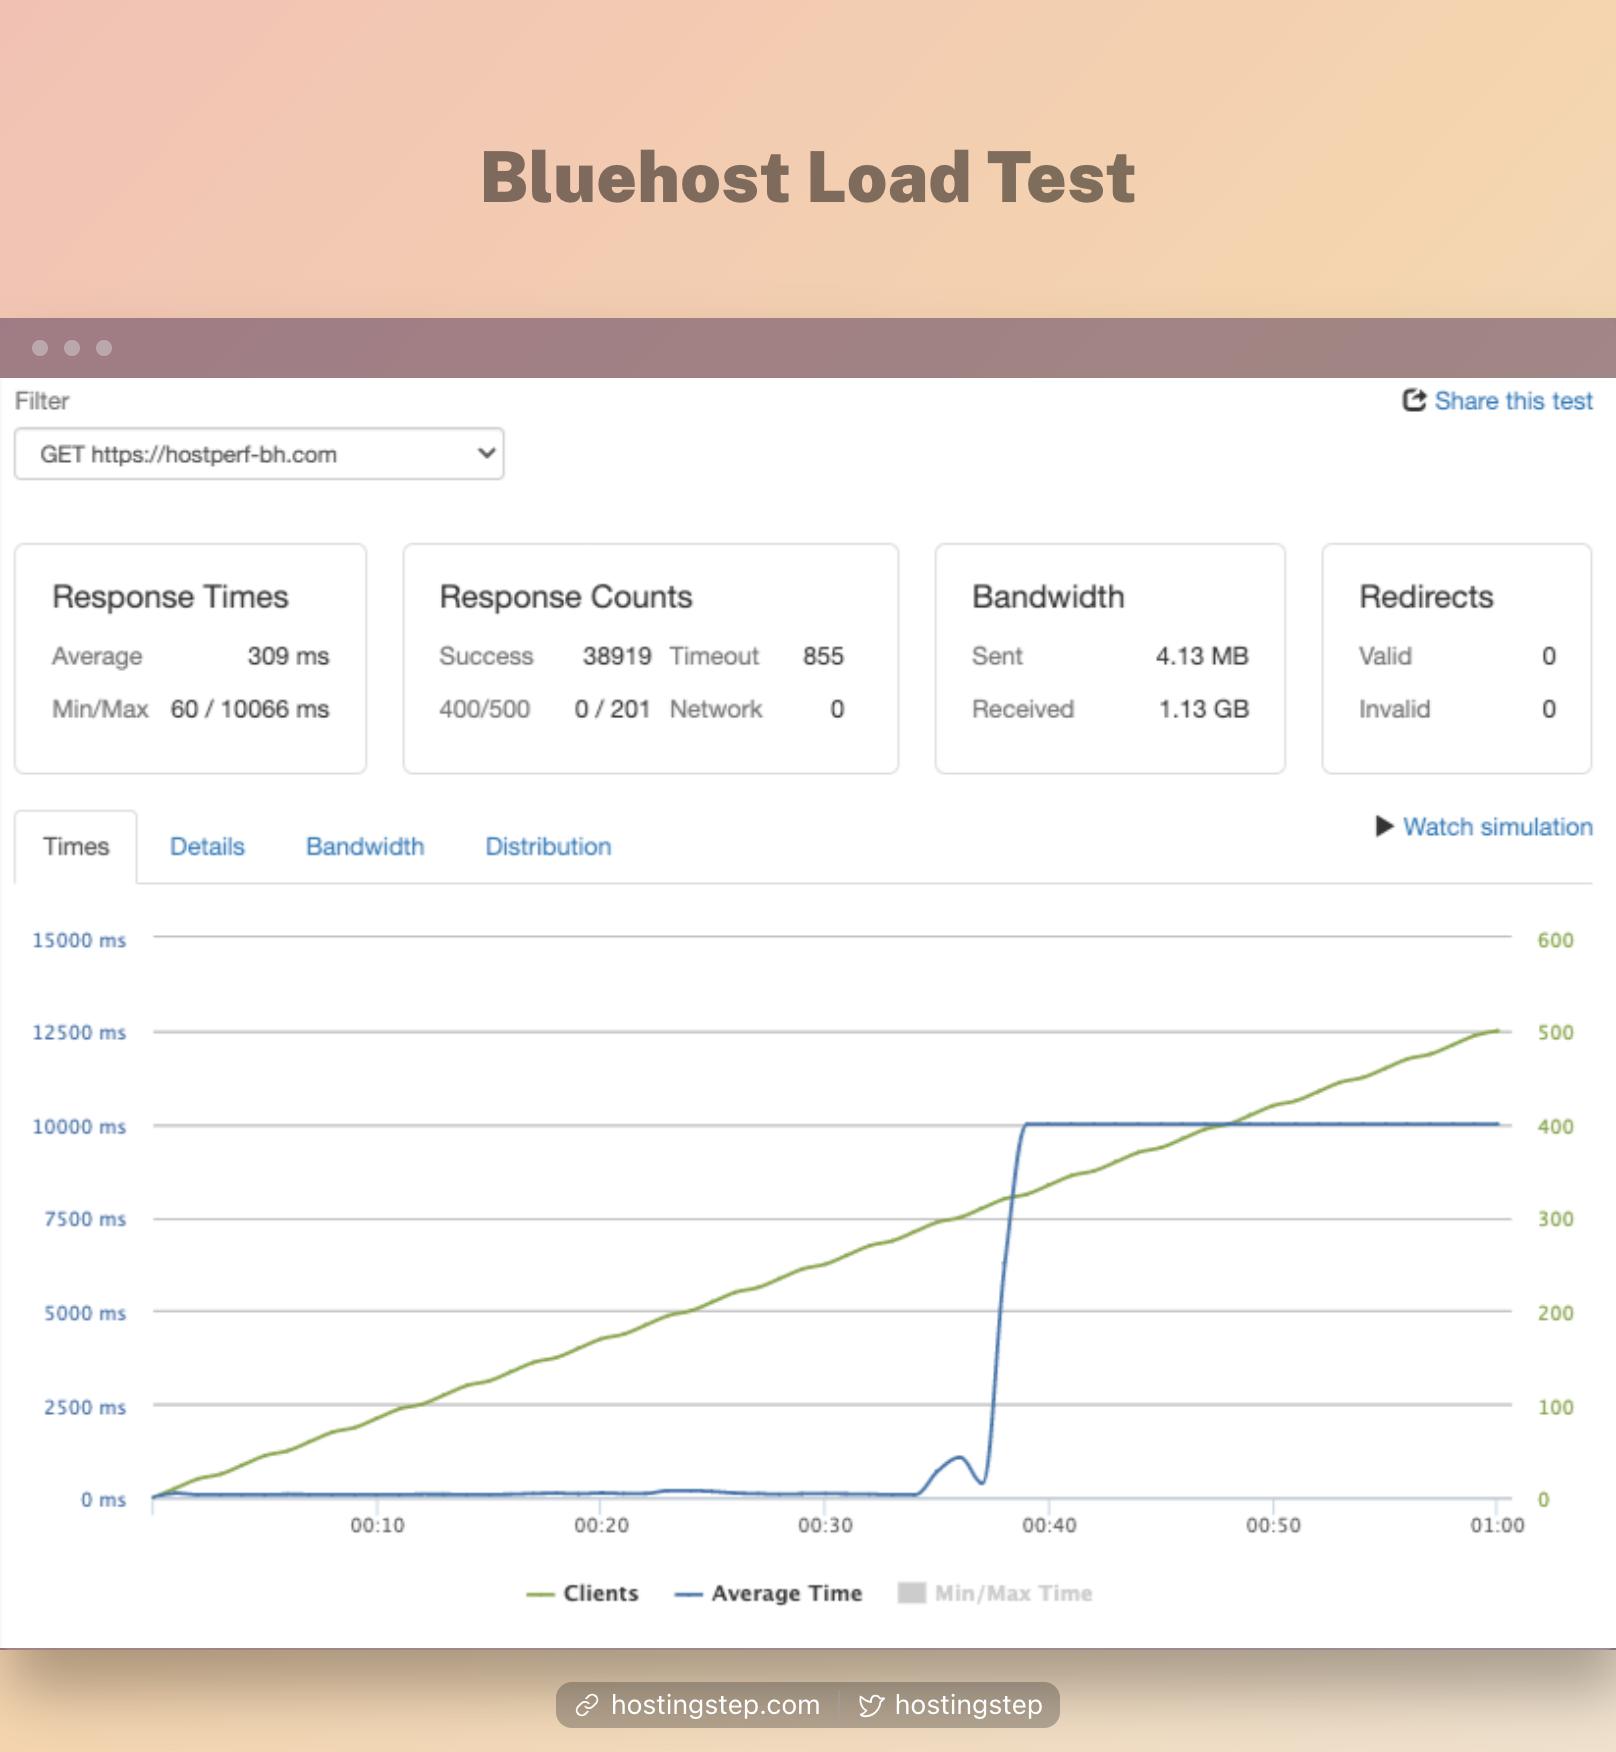Open the Bandwidth tab
The width and height of the screenshot is (1616, 1752).
(x=365, y=847)
